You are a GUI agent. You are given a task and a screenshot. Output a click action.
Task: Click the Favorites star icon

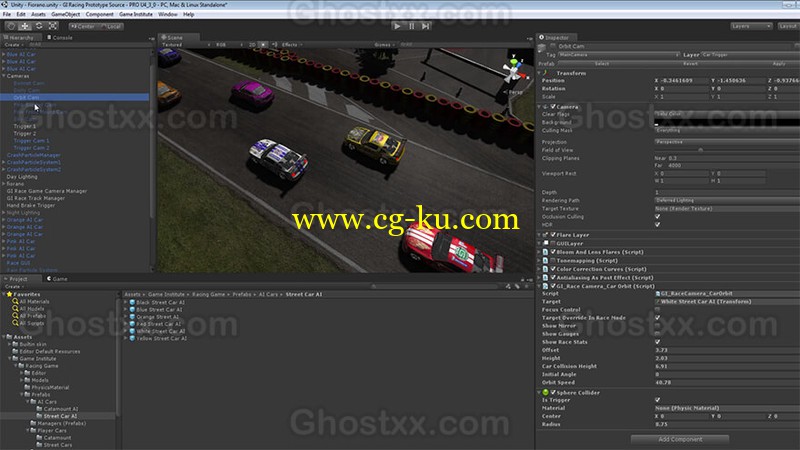(9, 294)
